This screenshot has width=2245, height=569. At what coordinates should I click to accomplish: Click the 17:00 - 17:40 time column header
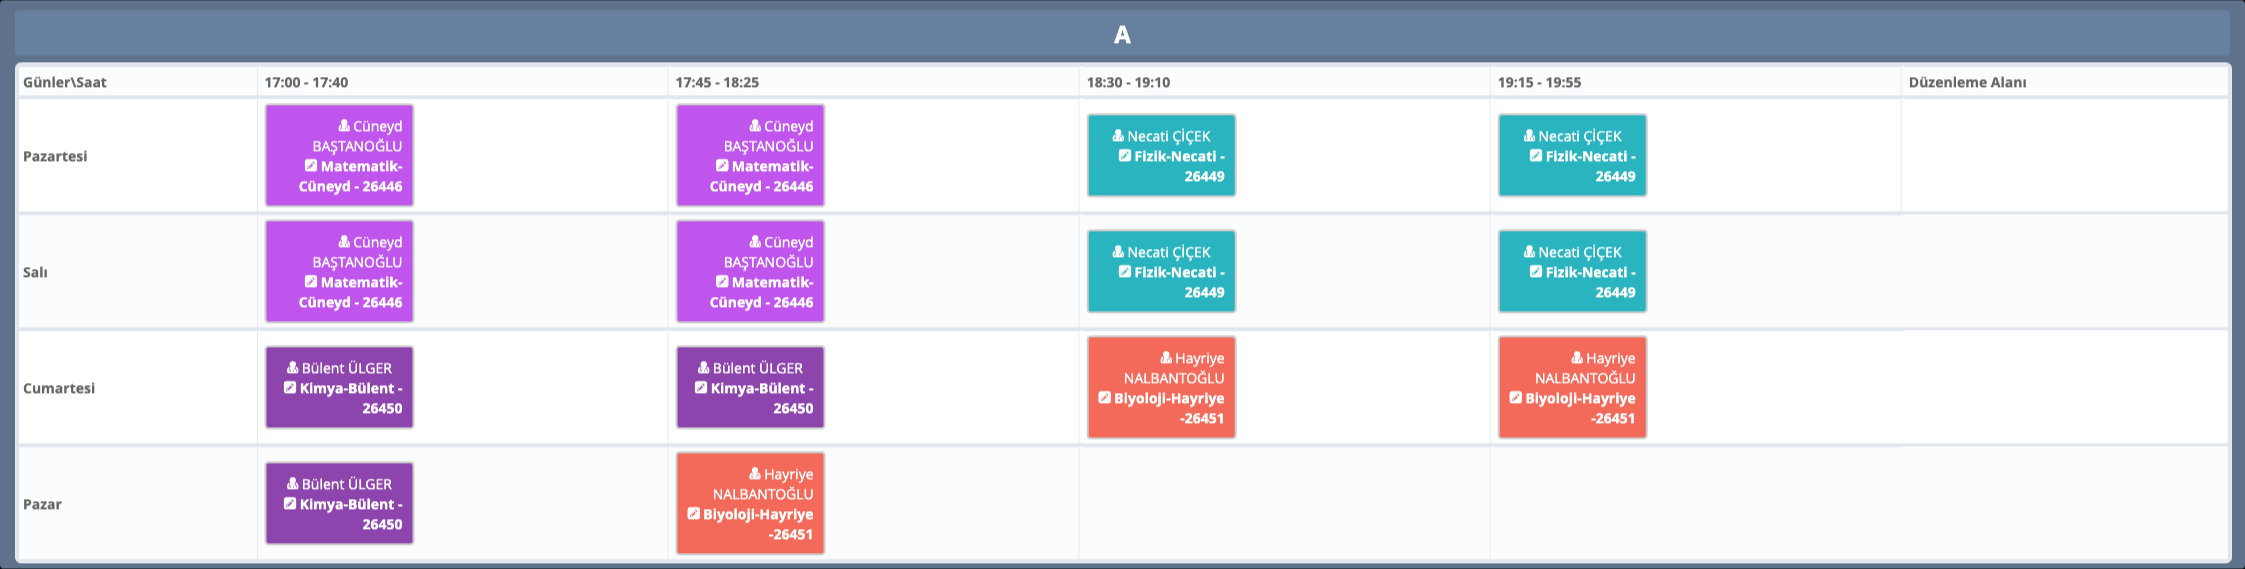[x=306, y=82]
